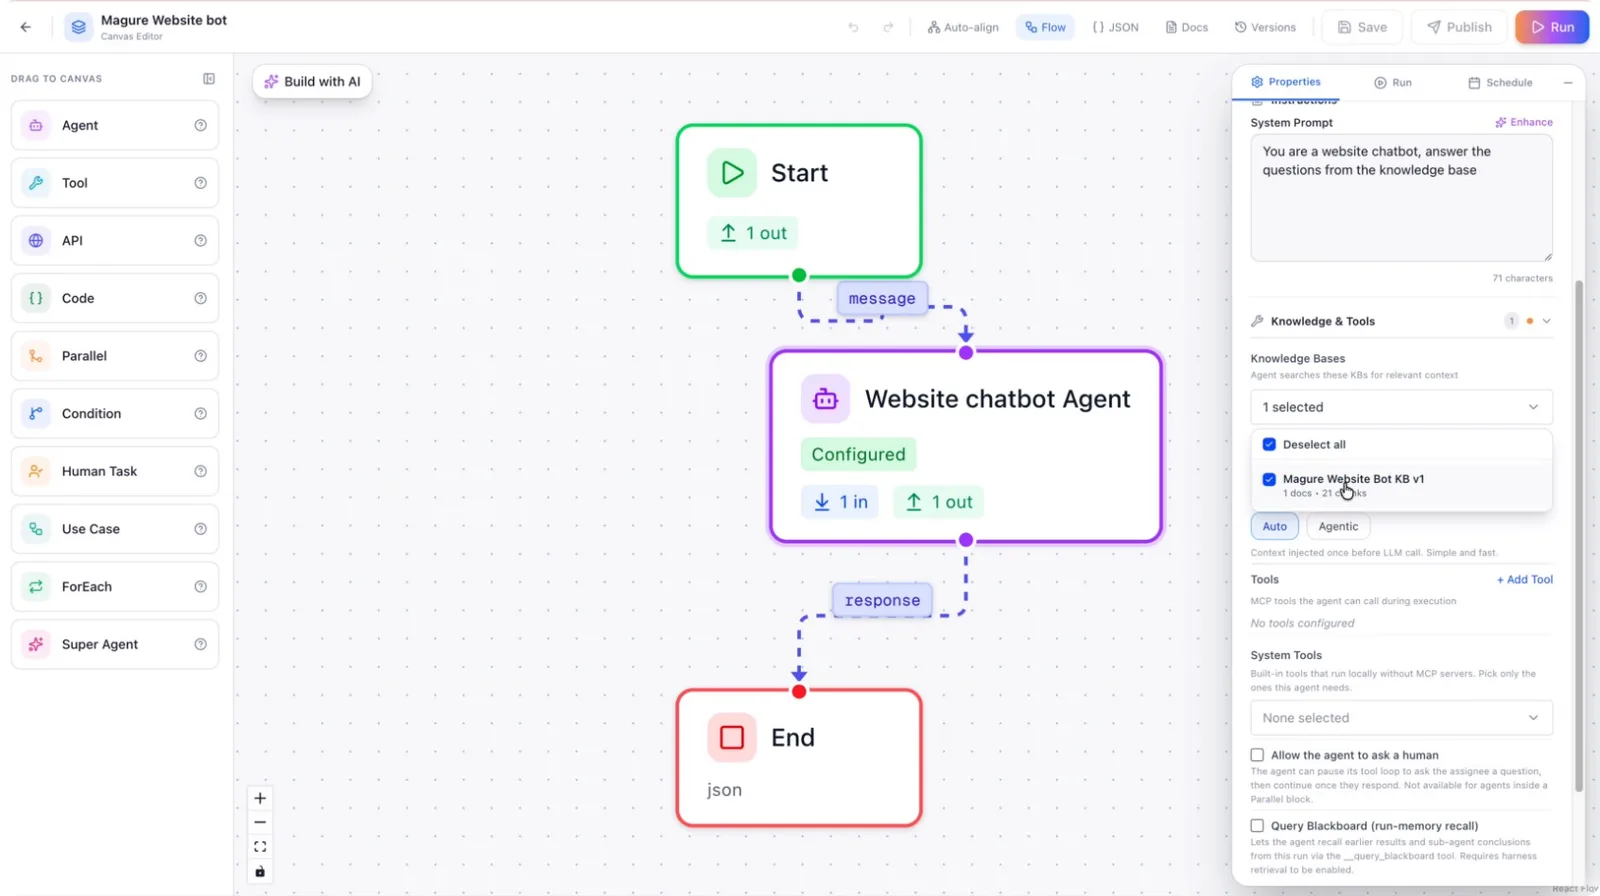The width and height of the screenshot is (1600, 896).
Task: Click the redo icon
Action: 888,27
